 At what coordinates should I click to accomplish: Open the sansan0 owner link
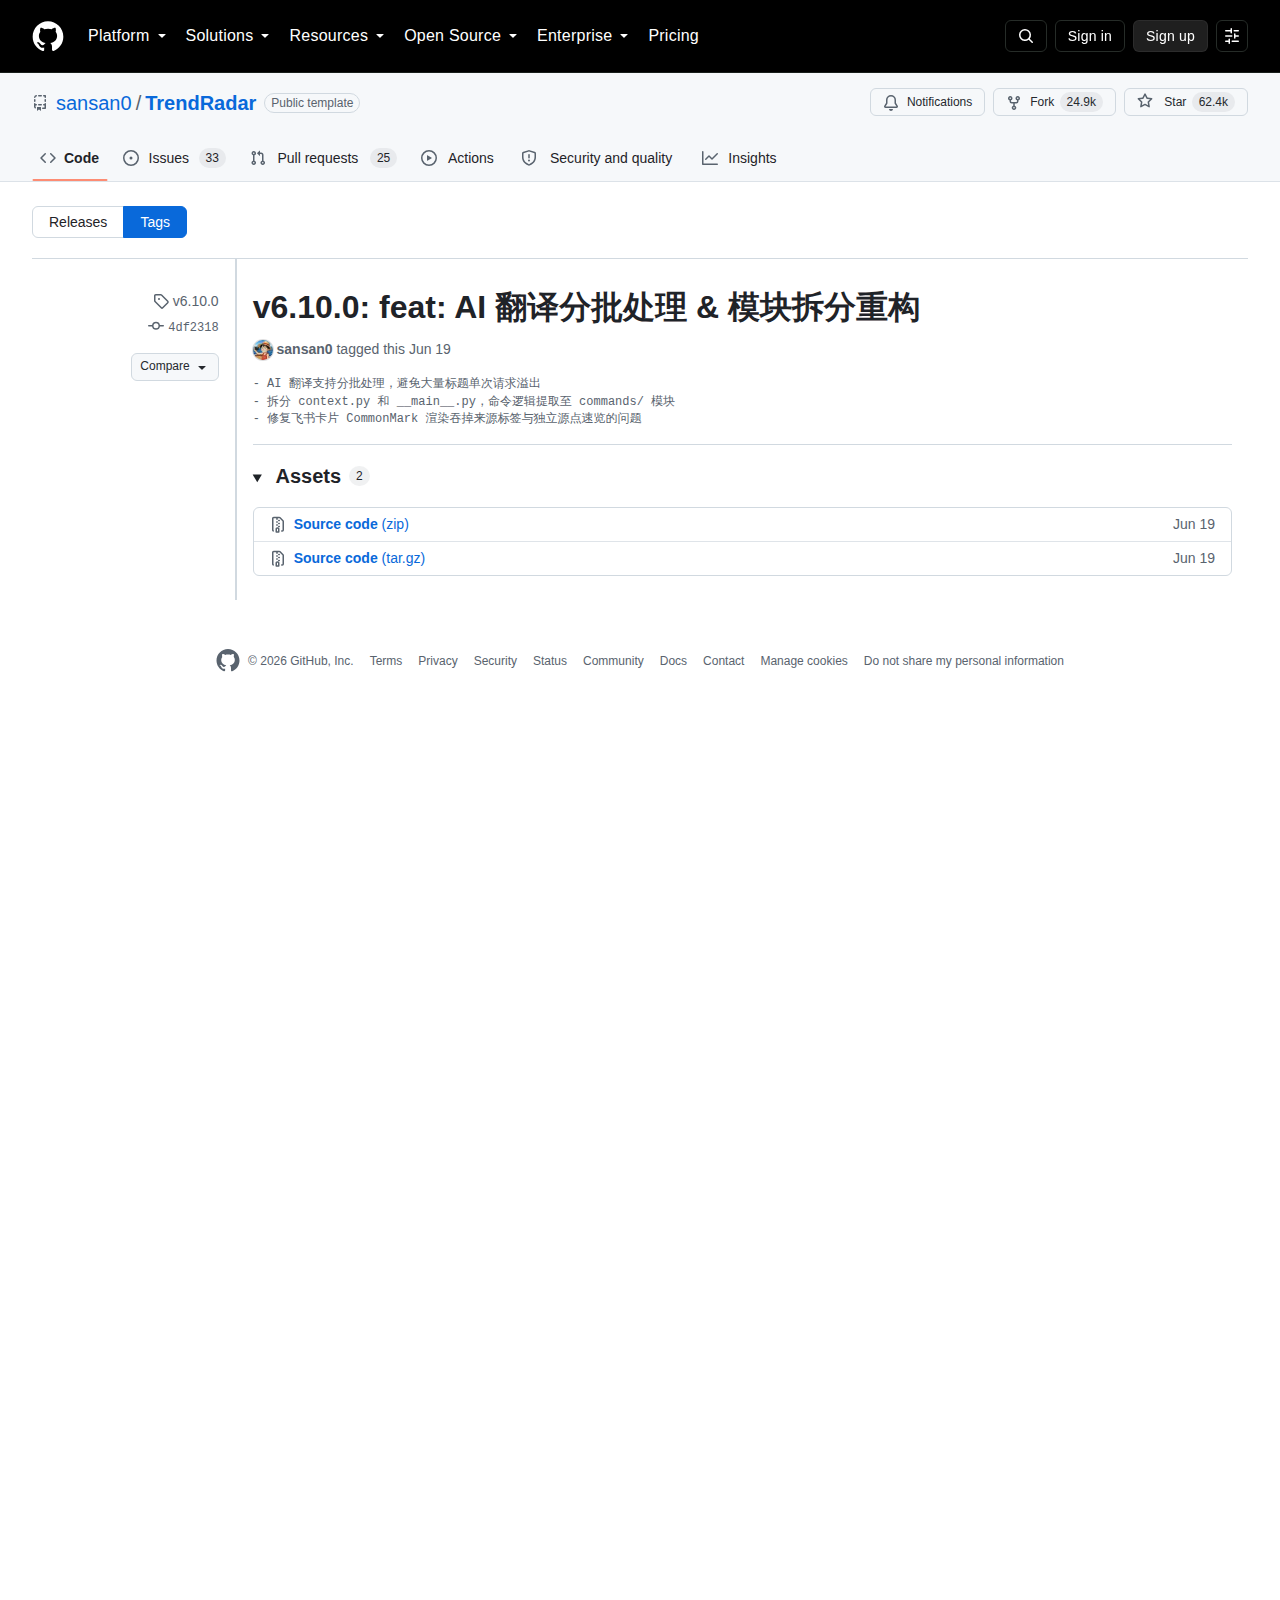pyautogui.click(x=94, y=103)
